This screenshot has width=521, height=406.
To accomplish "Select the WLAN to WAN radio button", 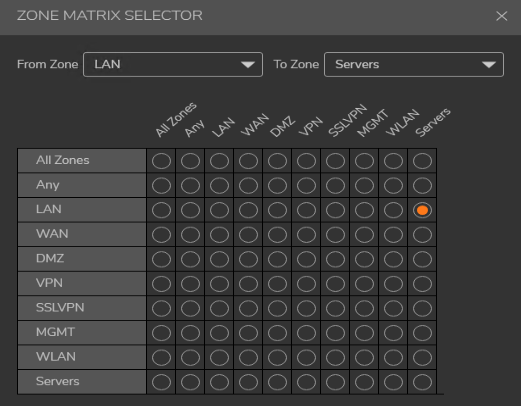I will [248, 357].
